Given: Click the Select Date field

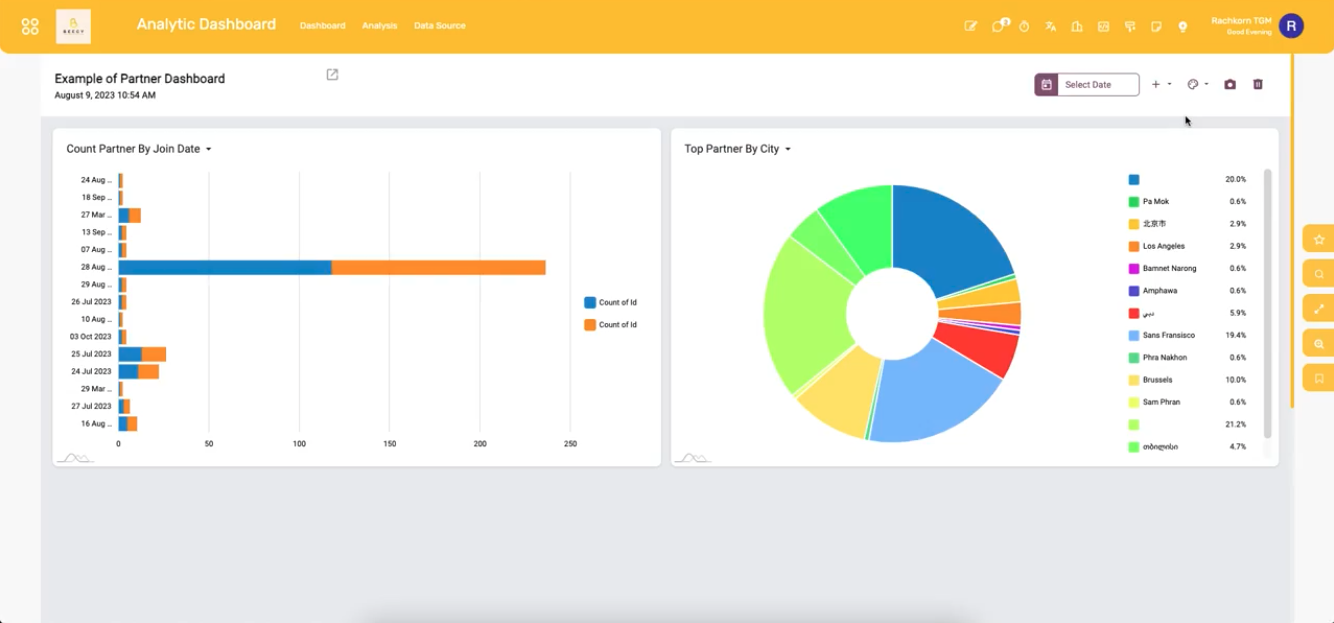Looking at the screenshot, I should (x=1098, y=84).
